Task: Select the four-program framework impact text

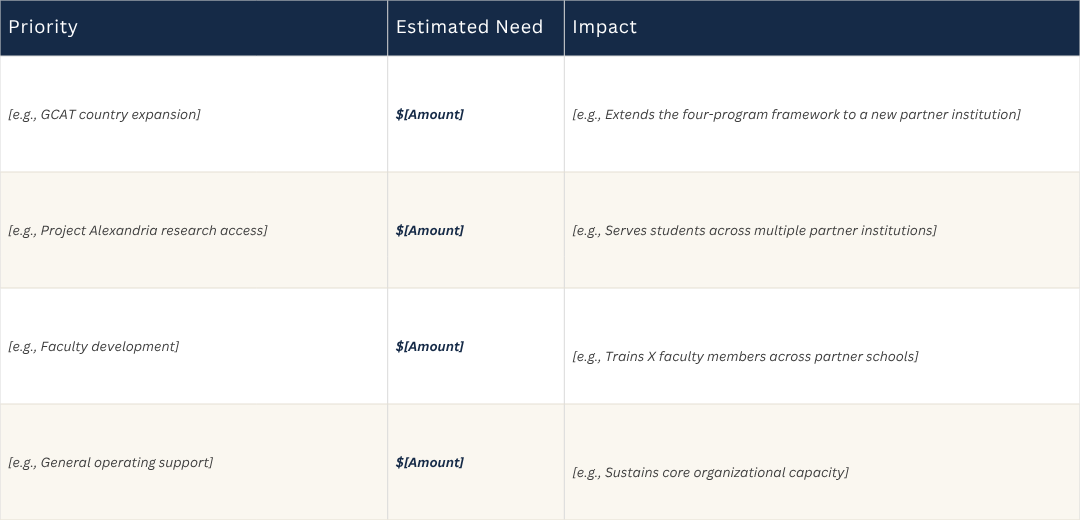Action: coord(796,114)
